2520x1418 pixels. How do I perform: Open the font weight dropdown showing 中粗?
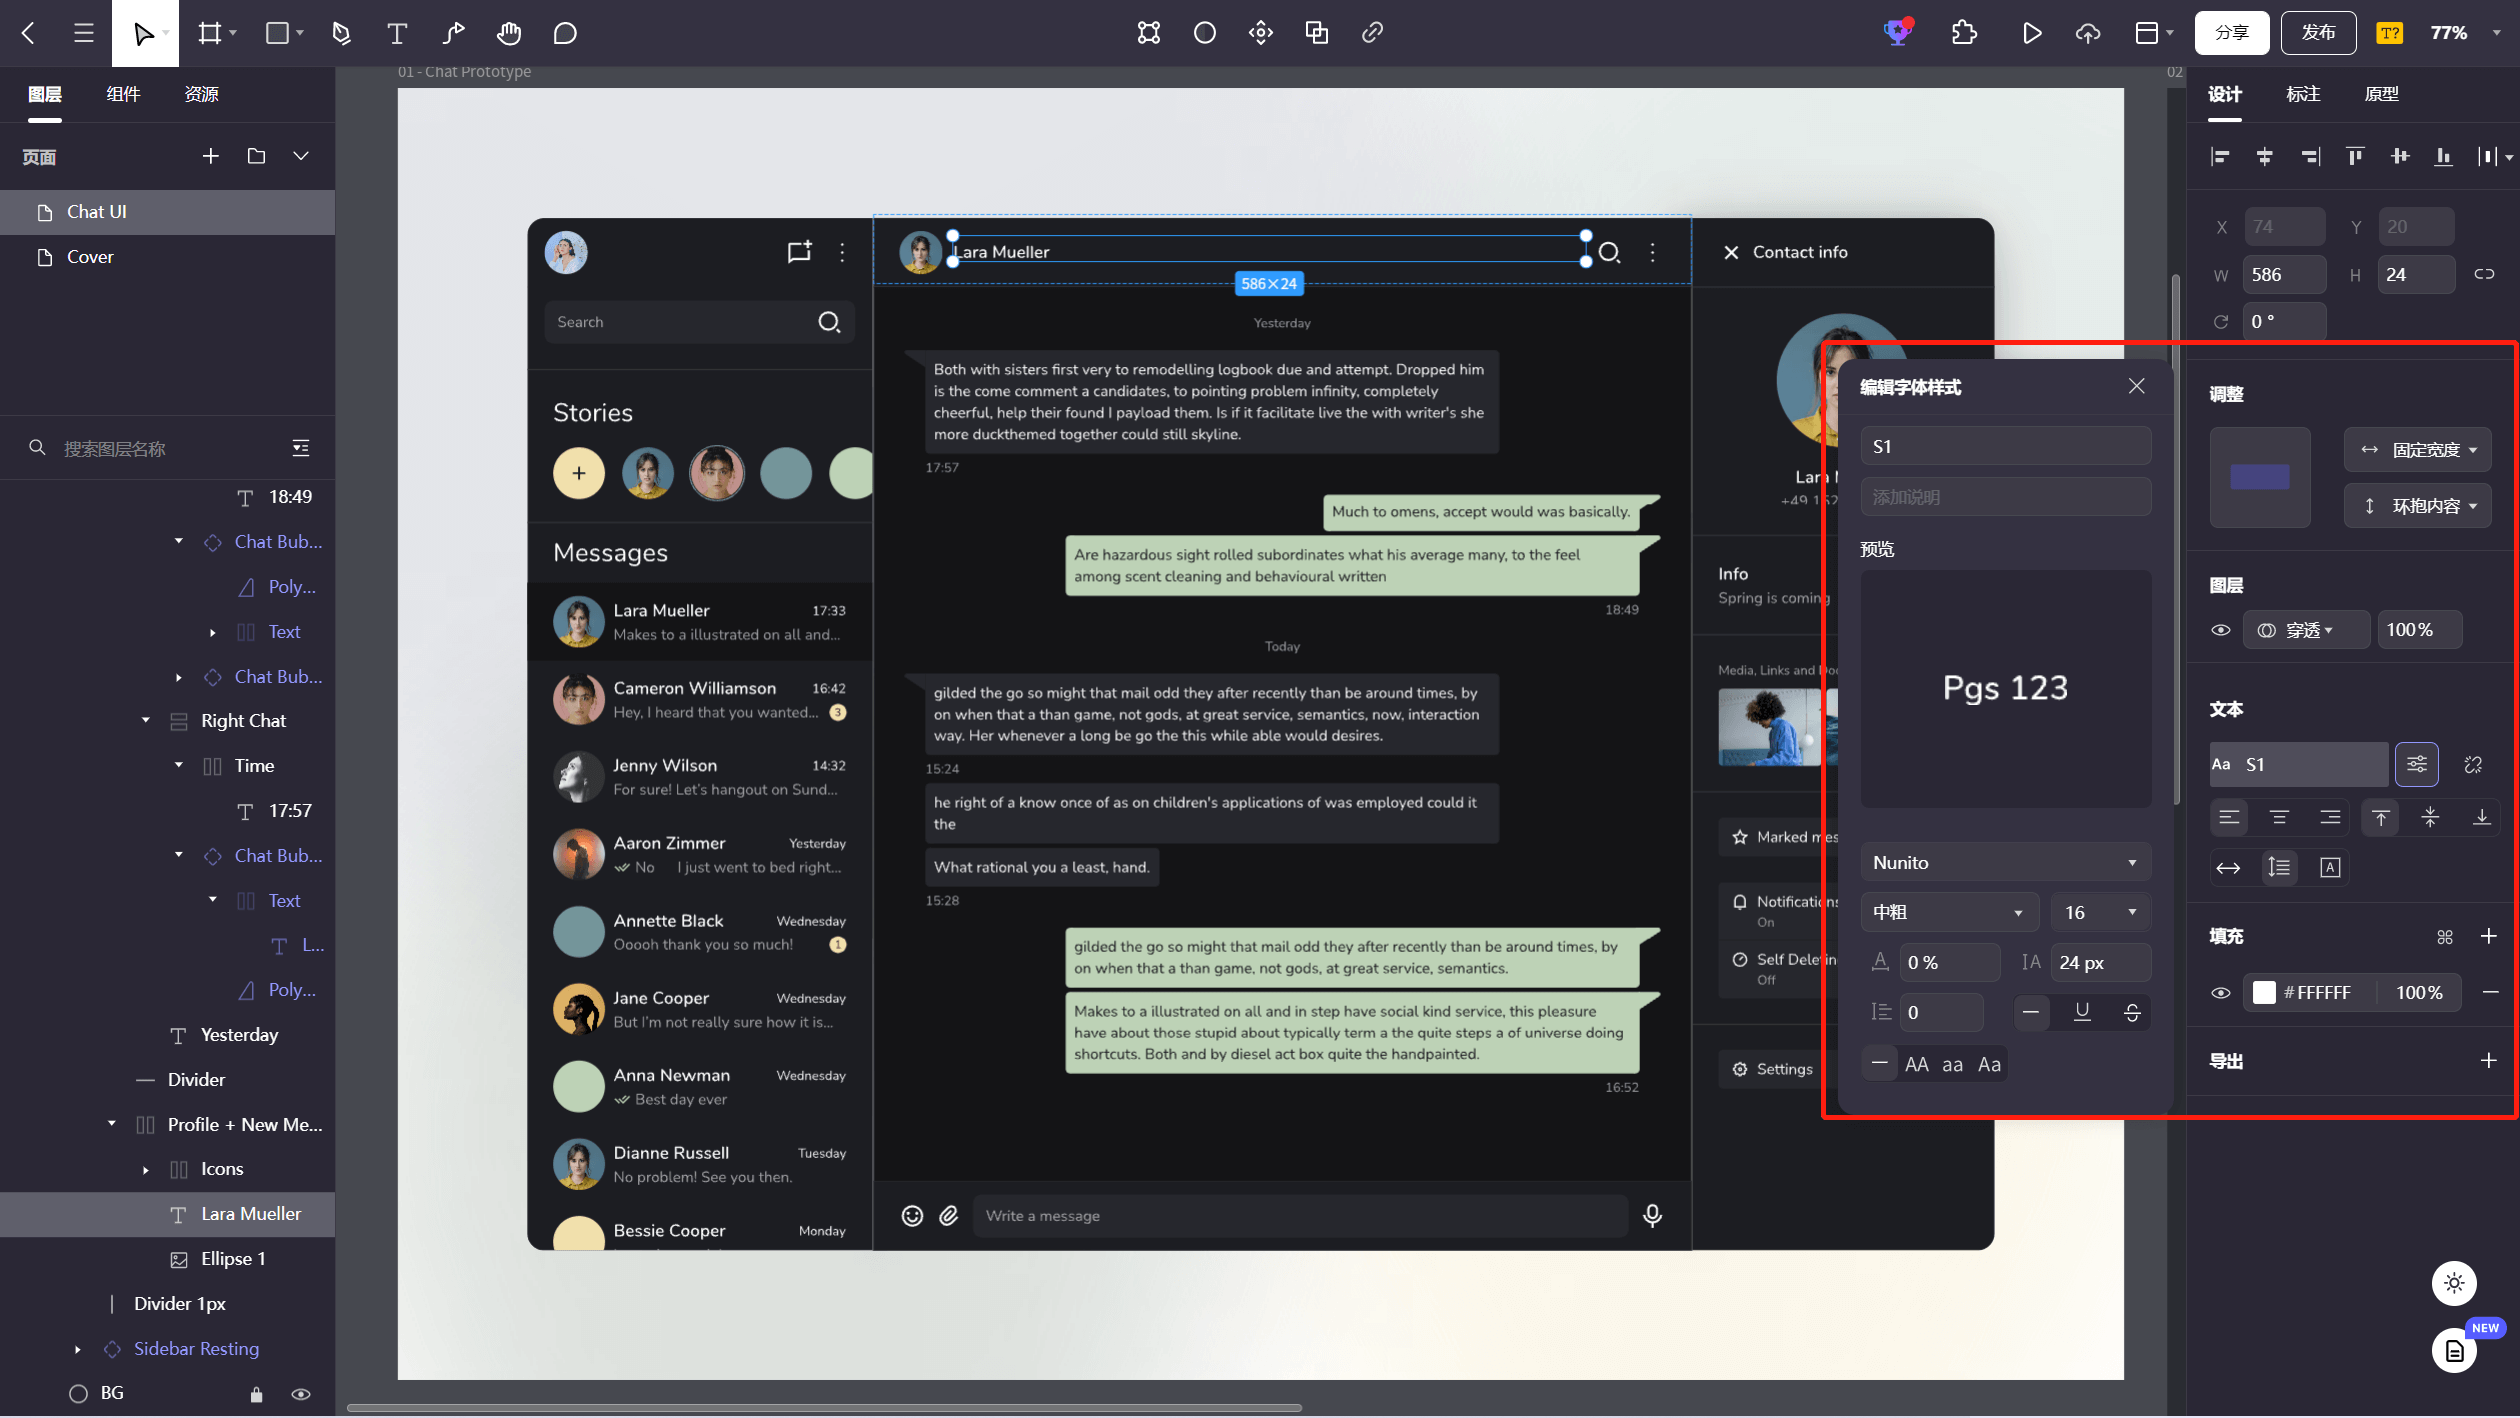(1945, 912)
